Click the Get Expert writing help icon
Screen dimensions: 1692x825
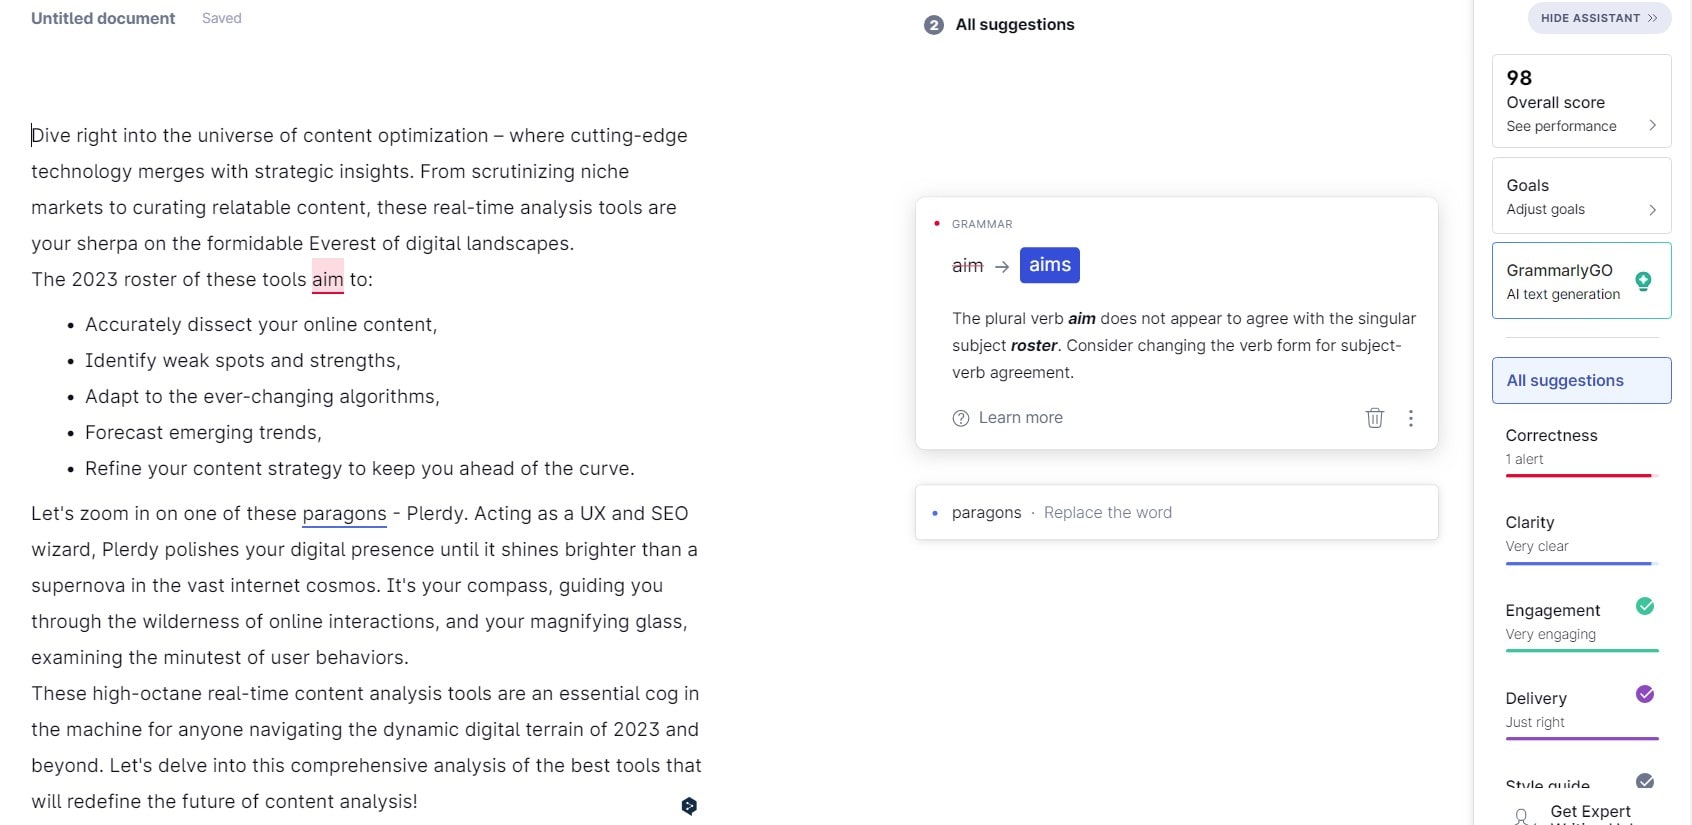pos(1521,816)
